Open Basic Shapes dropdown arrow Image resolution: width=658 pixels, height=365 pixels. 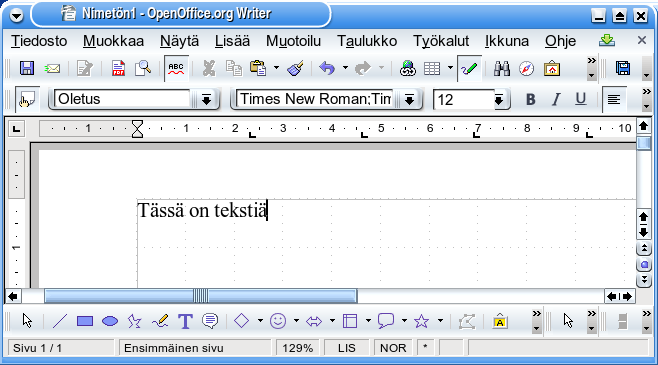tap(260, 321)
